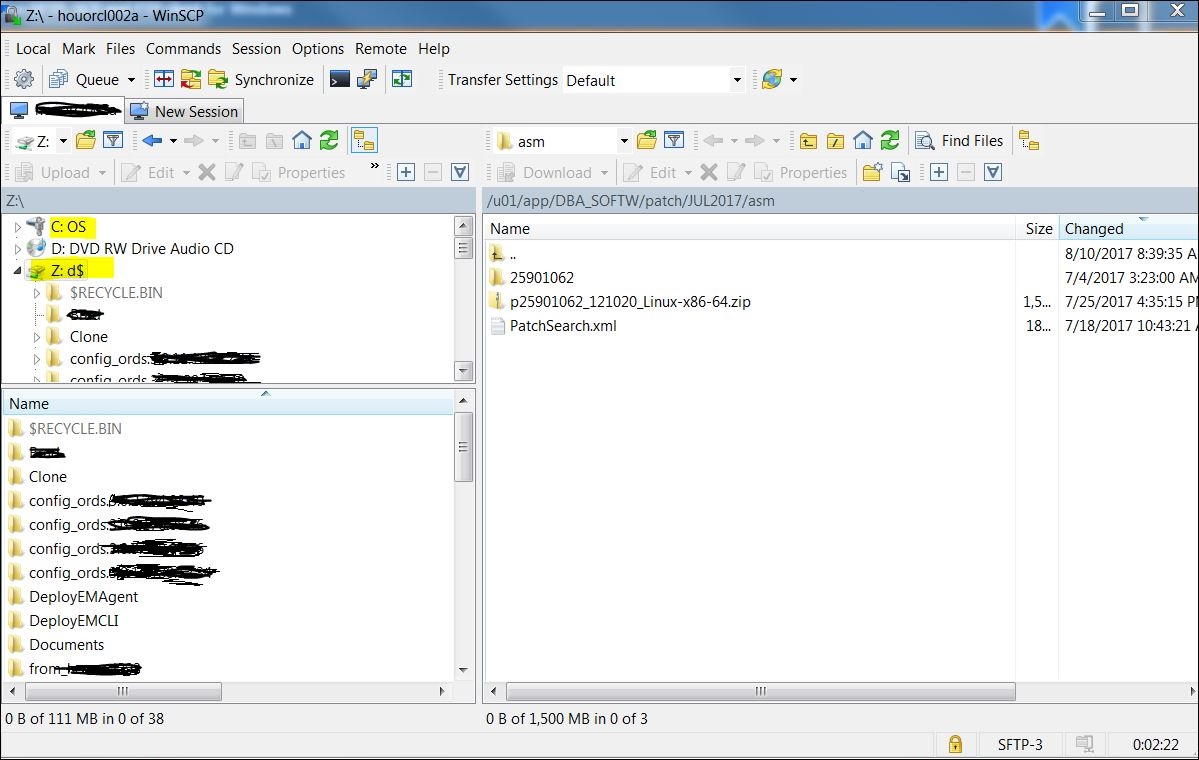Viewport: 1199px width, 760px height.
Task: Click the remote Create New Folder icon
Action: (x=872, y=173)
